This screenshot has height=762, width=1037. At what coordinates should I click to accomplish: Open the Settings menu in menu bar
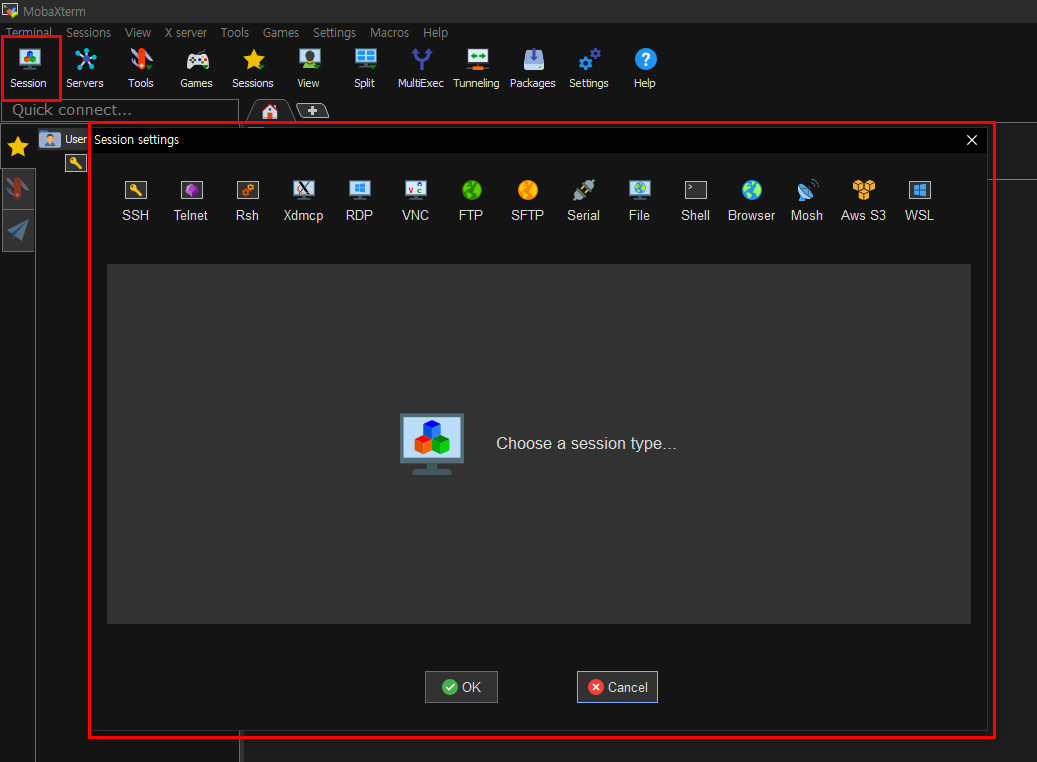(x=334, y=32)
